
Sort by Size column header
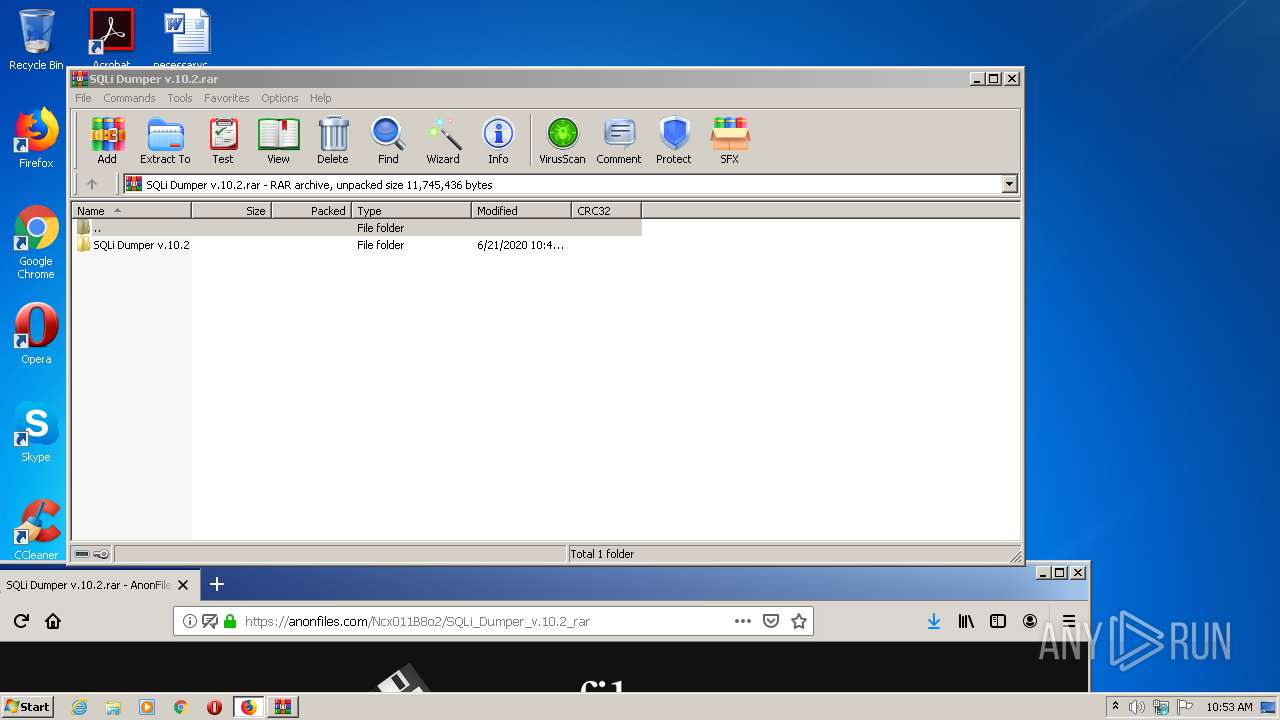click(x=231, y=211)
